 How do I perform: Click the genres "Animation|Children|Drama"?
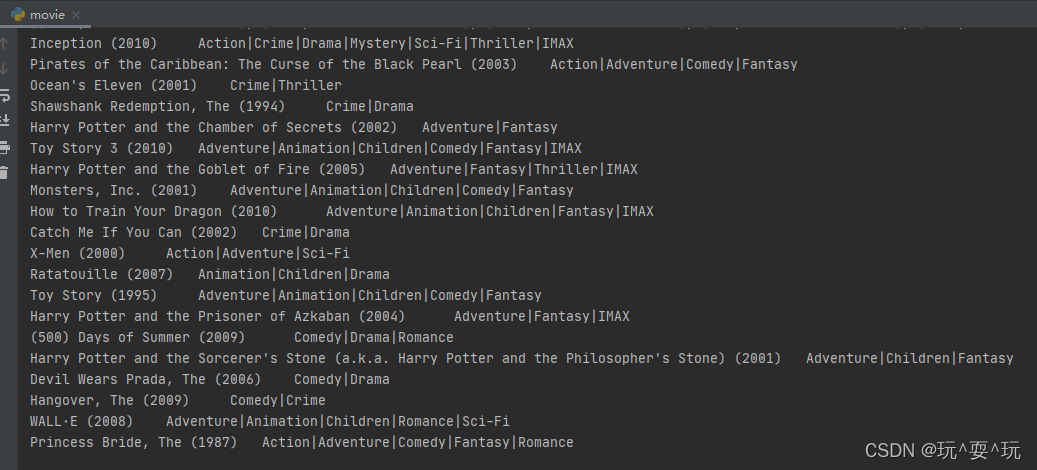coord(294,275)
